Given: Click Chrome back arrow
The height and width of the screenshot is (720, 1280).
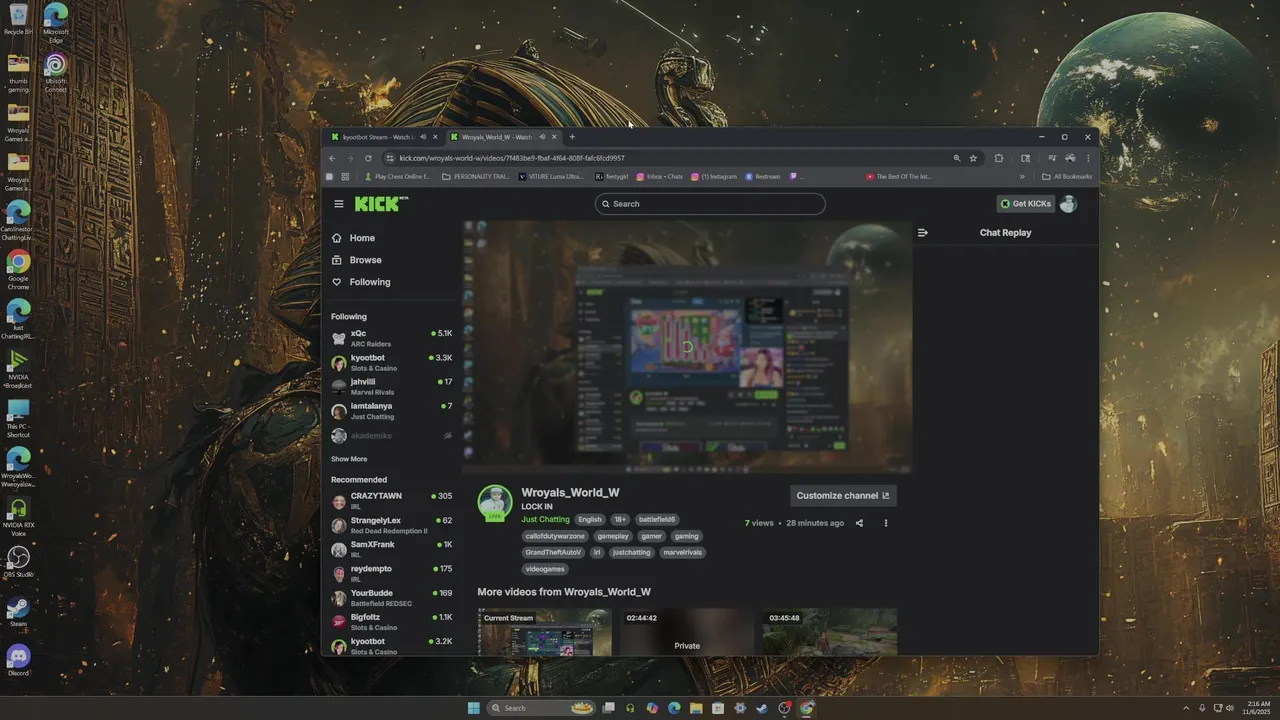Looking at the screenshot, I should (x=333, y=158).
